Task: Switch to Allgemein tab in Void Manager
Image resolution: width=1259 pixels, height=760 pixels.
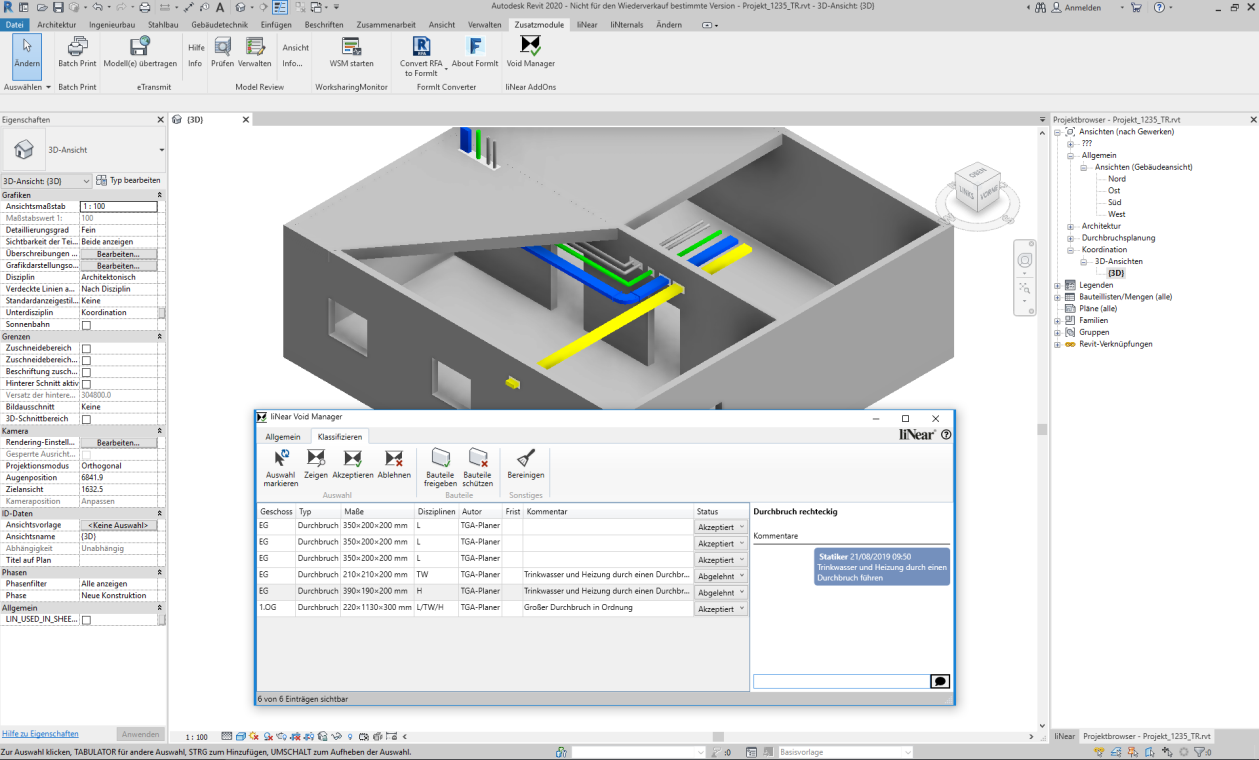Action: tap(283, 437)
